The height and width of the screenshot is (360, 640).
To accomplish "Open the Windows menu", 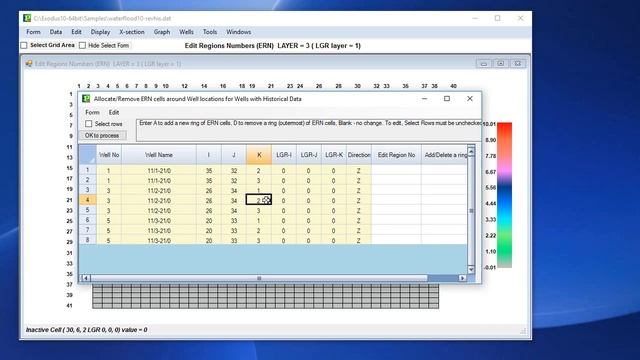I will coord(239,32).
